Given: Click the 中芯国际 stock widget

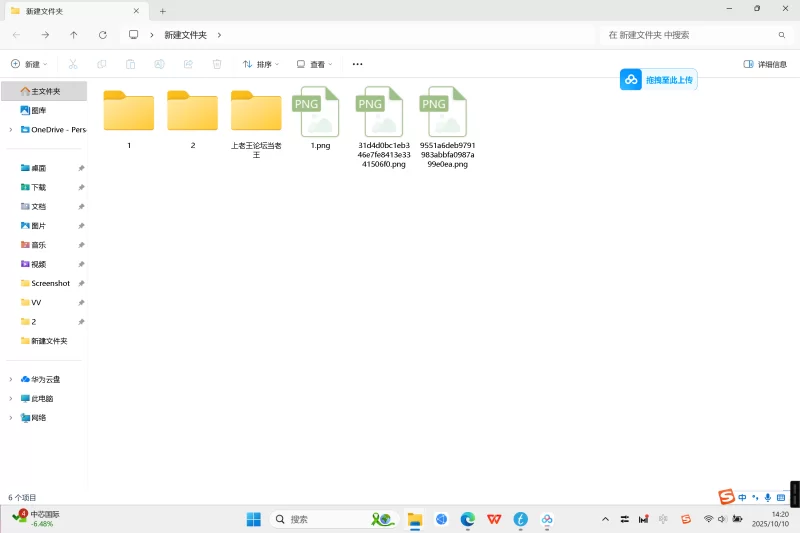Looking at the screenshot, I should pyautogui.click(x=36, y=518).
